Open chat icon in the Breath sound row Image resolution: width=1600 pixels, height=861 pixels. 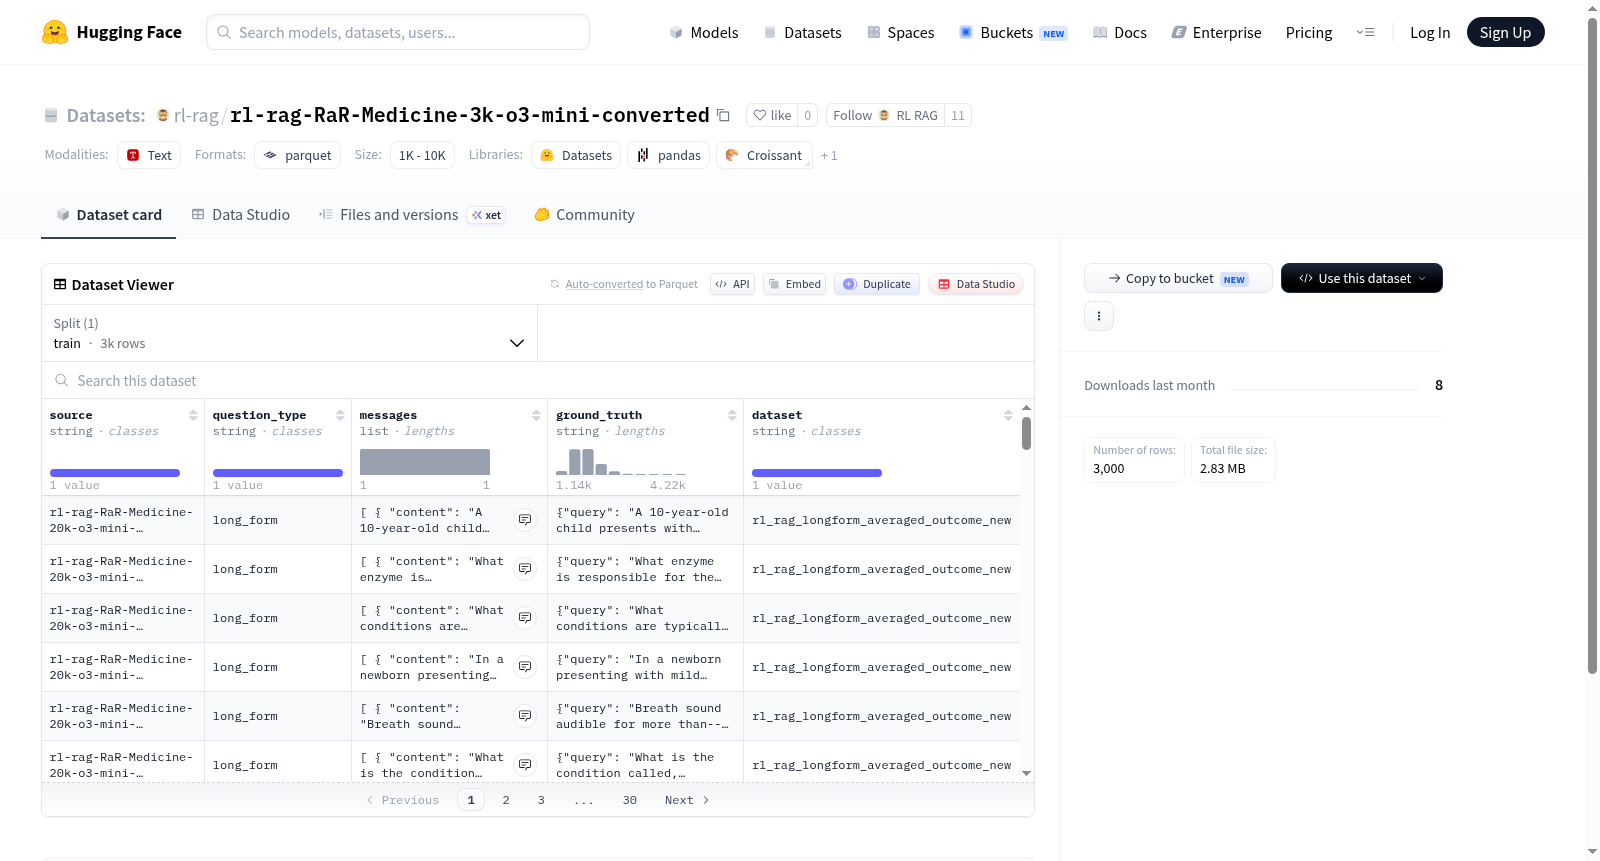click(x=525, y=716)
